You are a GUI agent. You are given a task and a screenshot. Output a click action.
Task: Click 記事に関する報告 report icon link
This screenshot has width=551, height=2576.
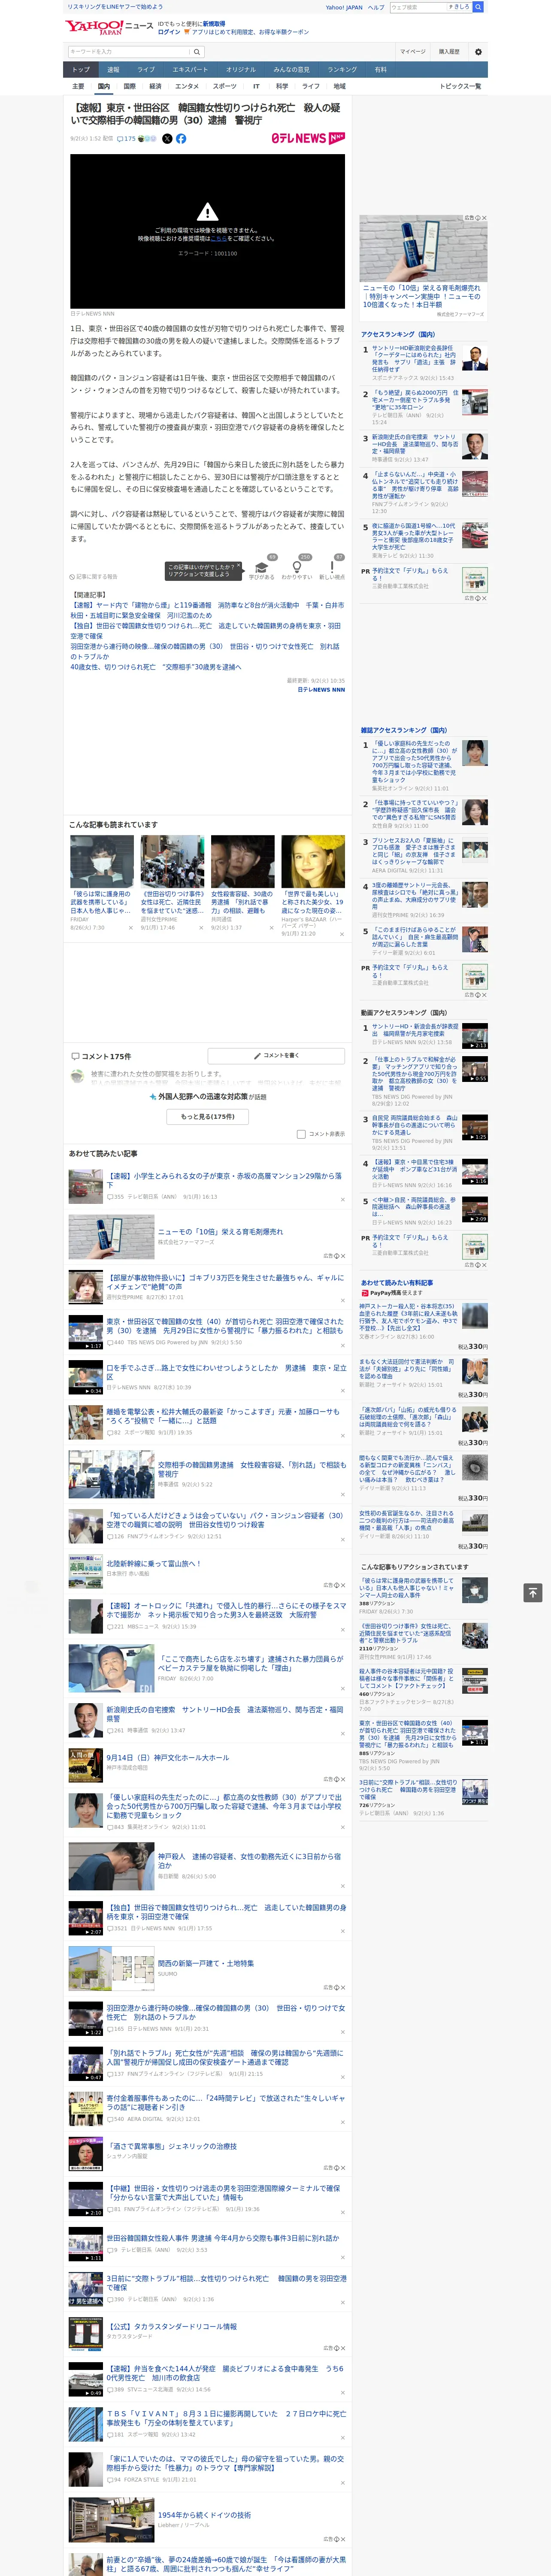click(x=94, y=577)
